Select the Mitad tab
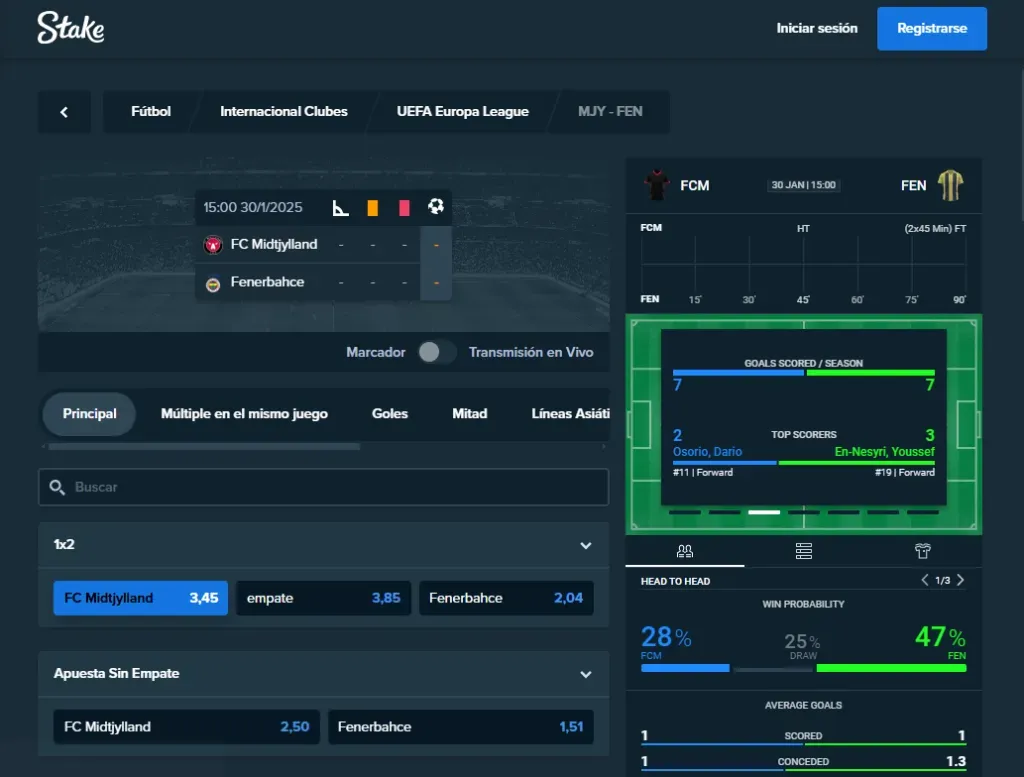This screenshot has height=777, width=1024. [470, 414]
